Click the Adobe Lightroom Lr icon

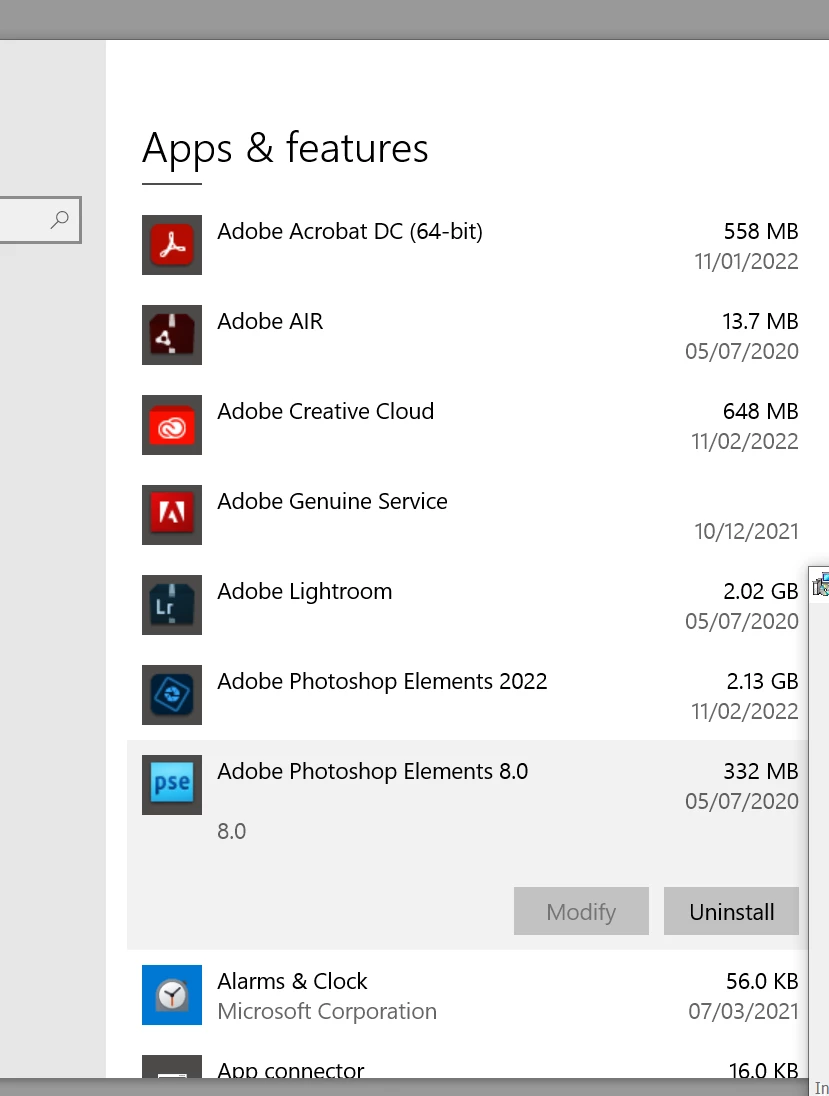click(172, 605)
